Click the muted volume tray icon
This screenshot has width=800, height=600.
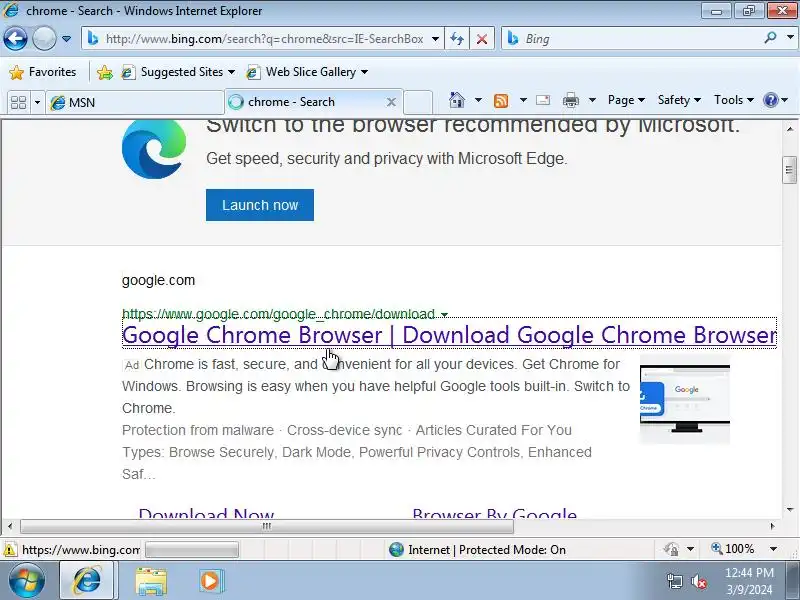(698, 581)
